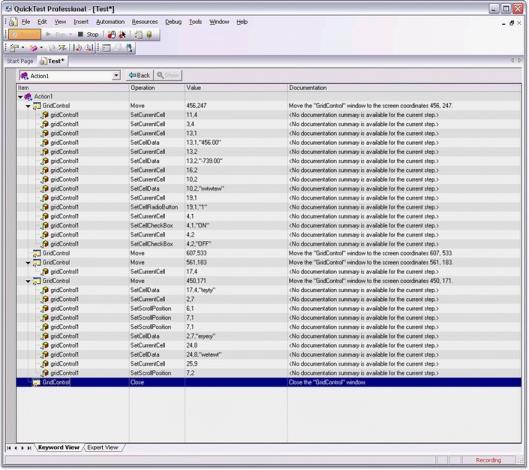Click the Action1 icon in the tree

tap(28, 97)
